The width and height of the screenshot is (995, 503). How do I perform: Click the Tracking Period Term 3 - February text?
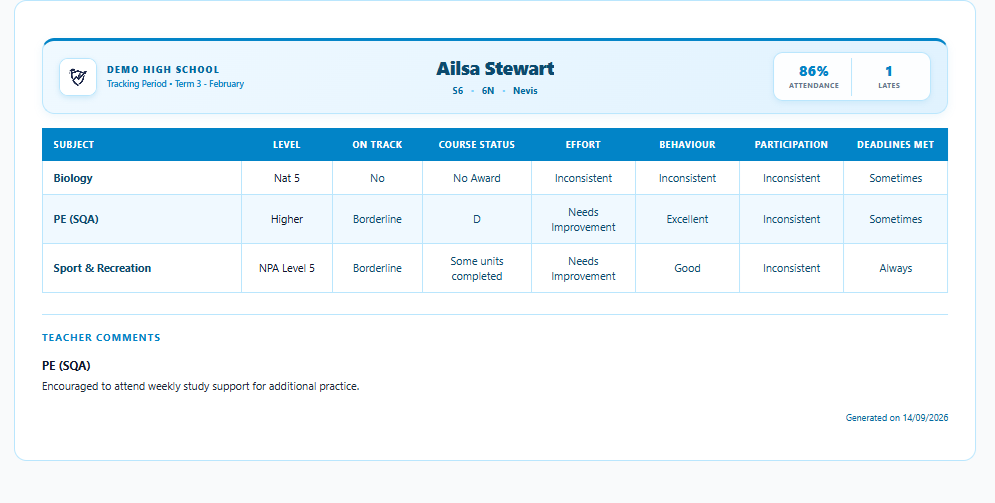coord(175,84)
